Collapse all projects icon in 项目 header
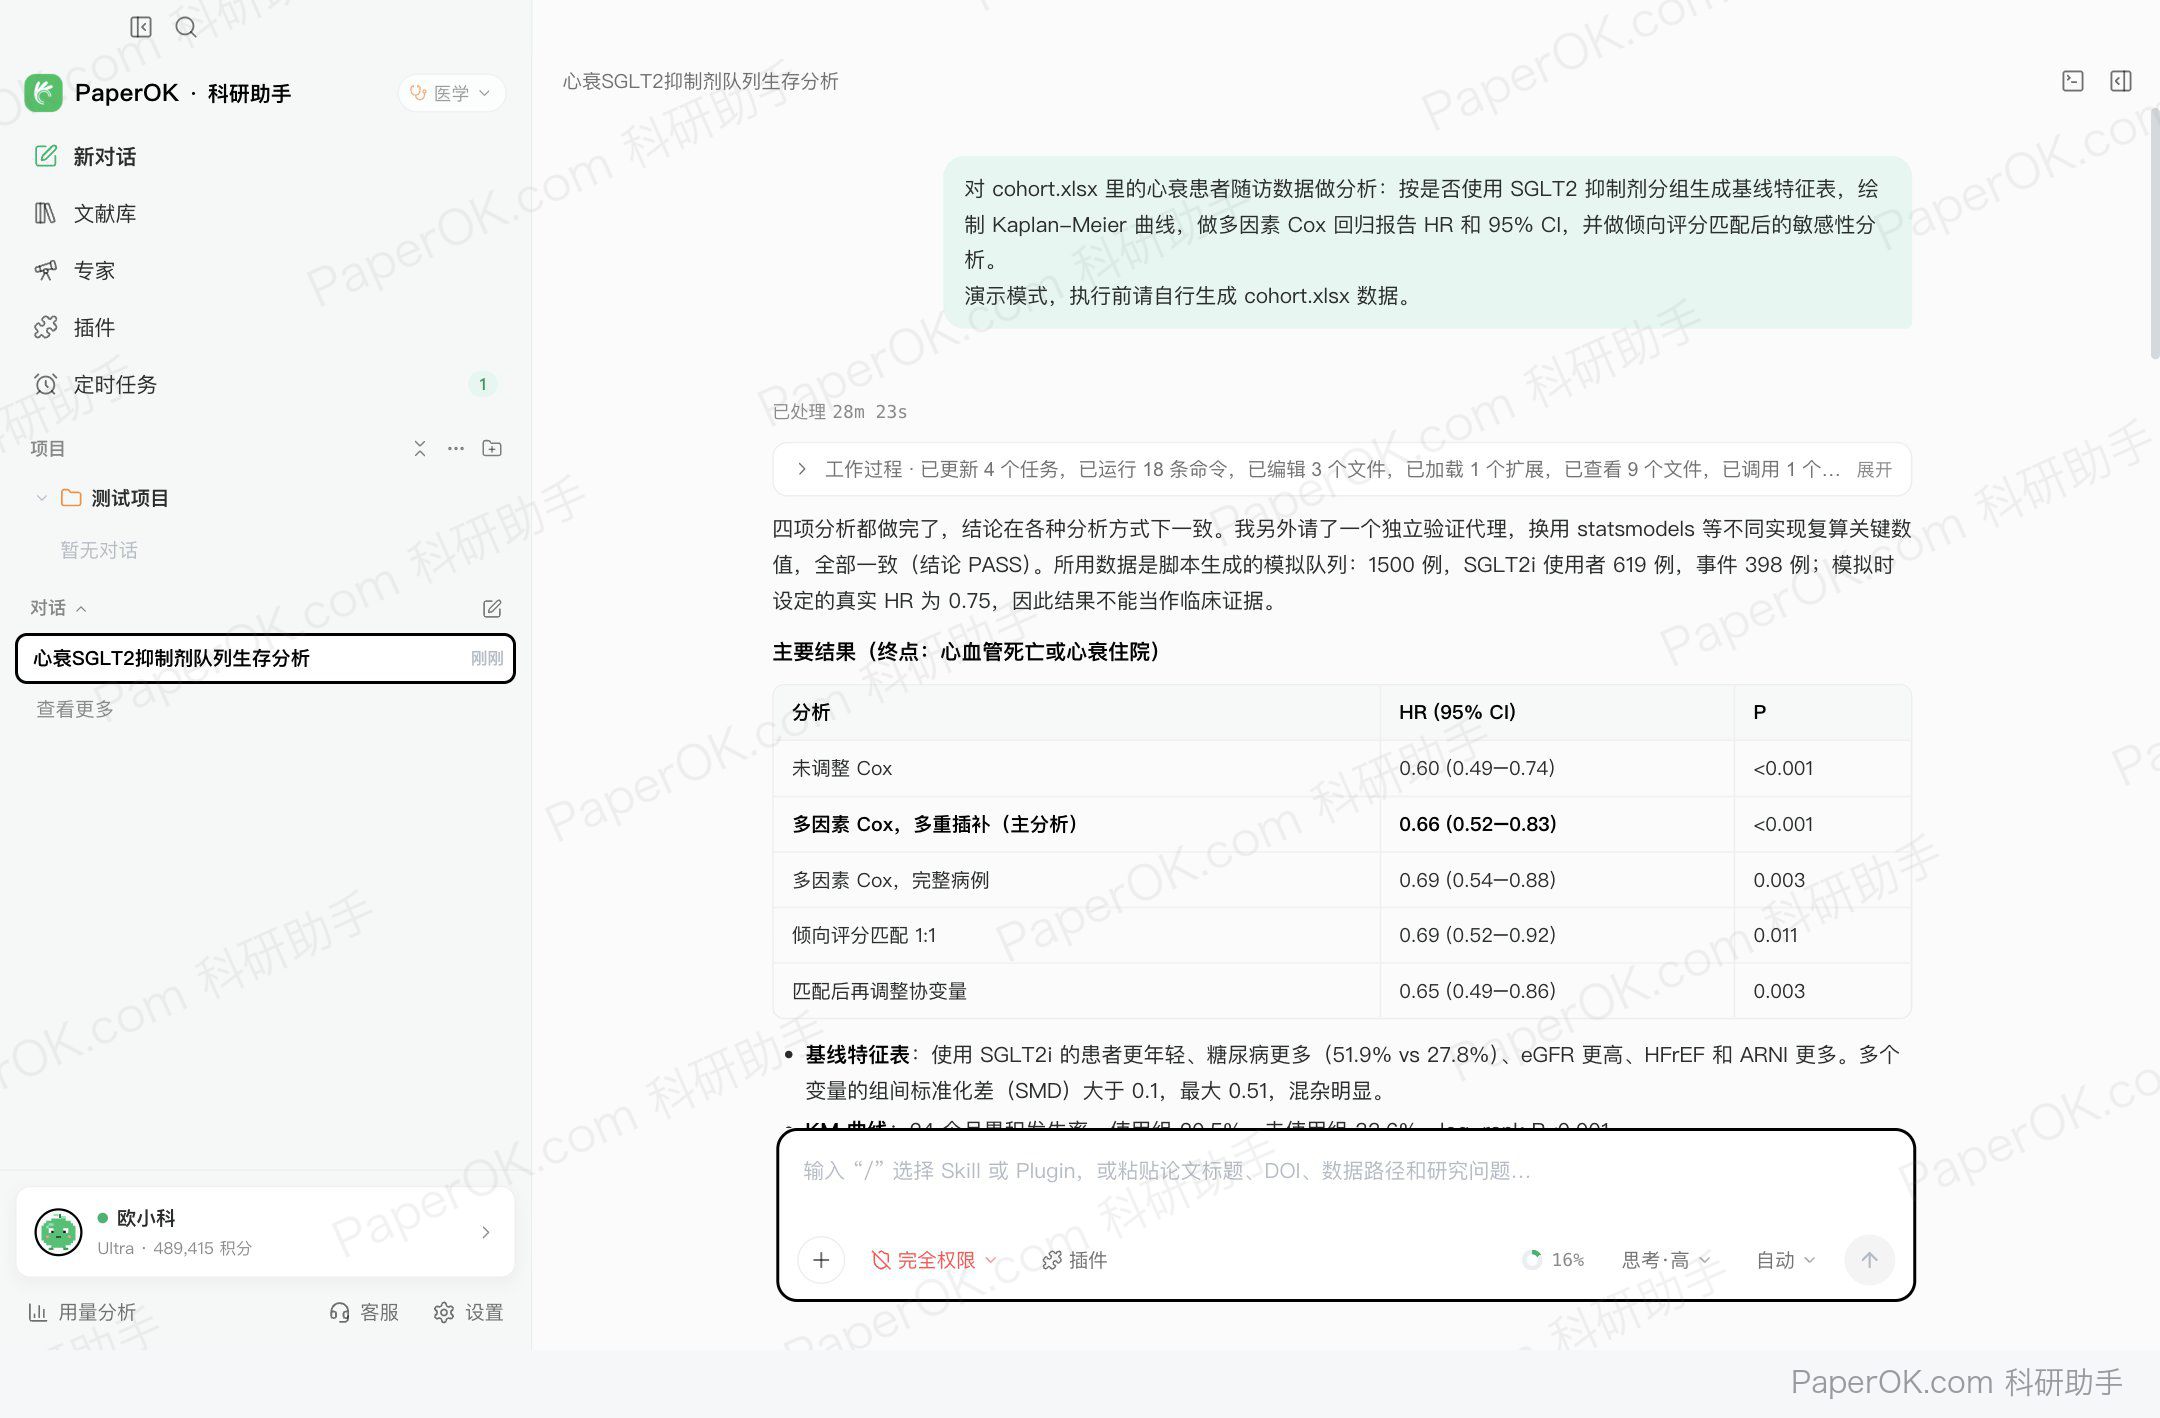 420,448
